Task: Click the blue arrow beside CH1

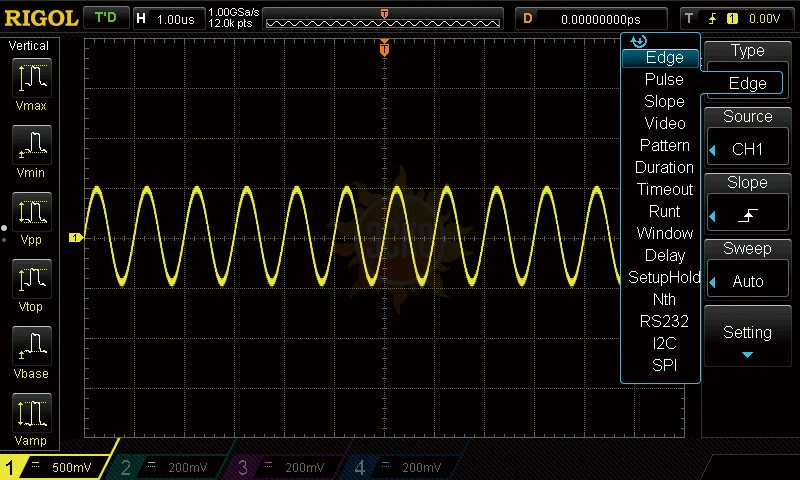Action: coord(713,150)
